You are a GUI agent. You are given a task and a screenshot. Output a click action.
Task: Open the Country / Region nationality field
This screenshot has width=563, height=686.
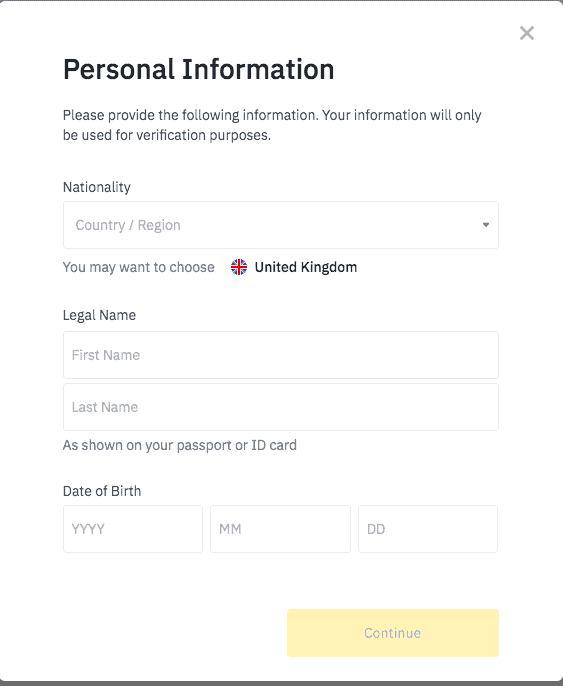(281, 225)
